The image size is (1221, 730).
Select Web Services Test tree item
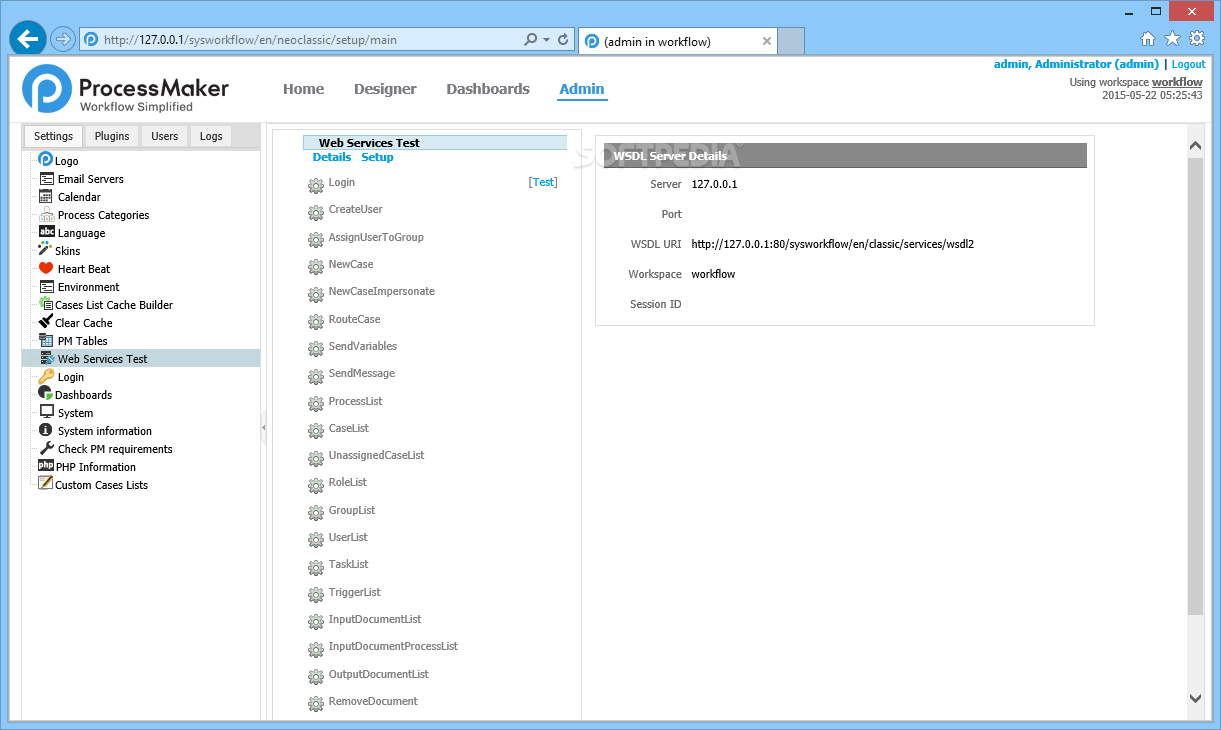pyautogui.click(x=141, y=358)
